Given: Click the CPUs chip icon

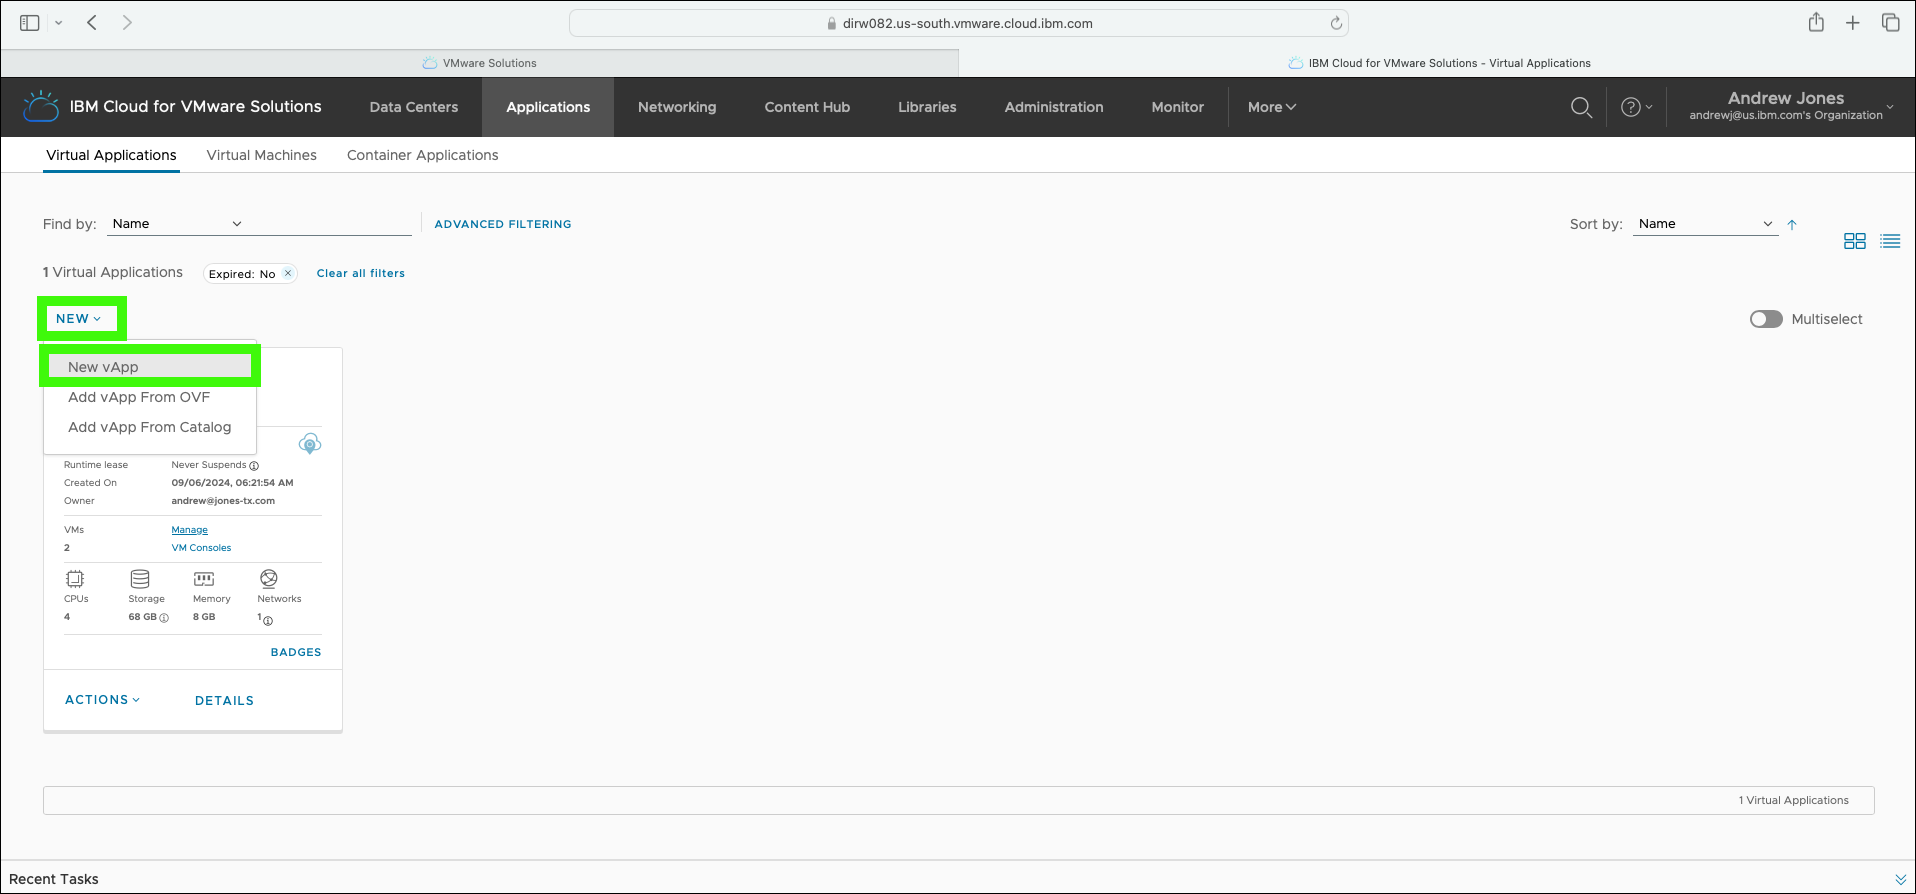Looking at the screenshot, I should (75, 579).
